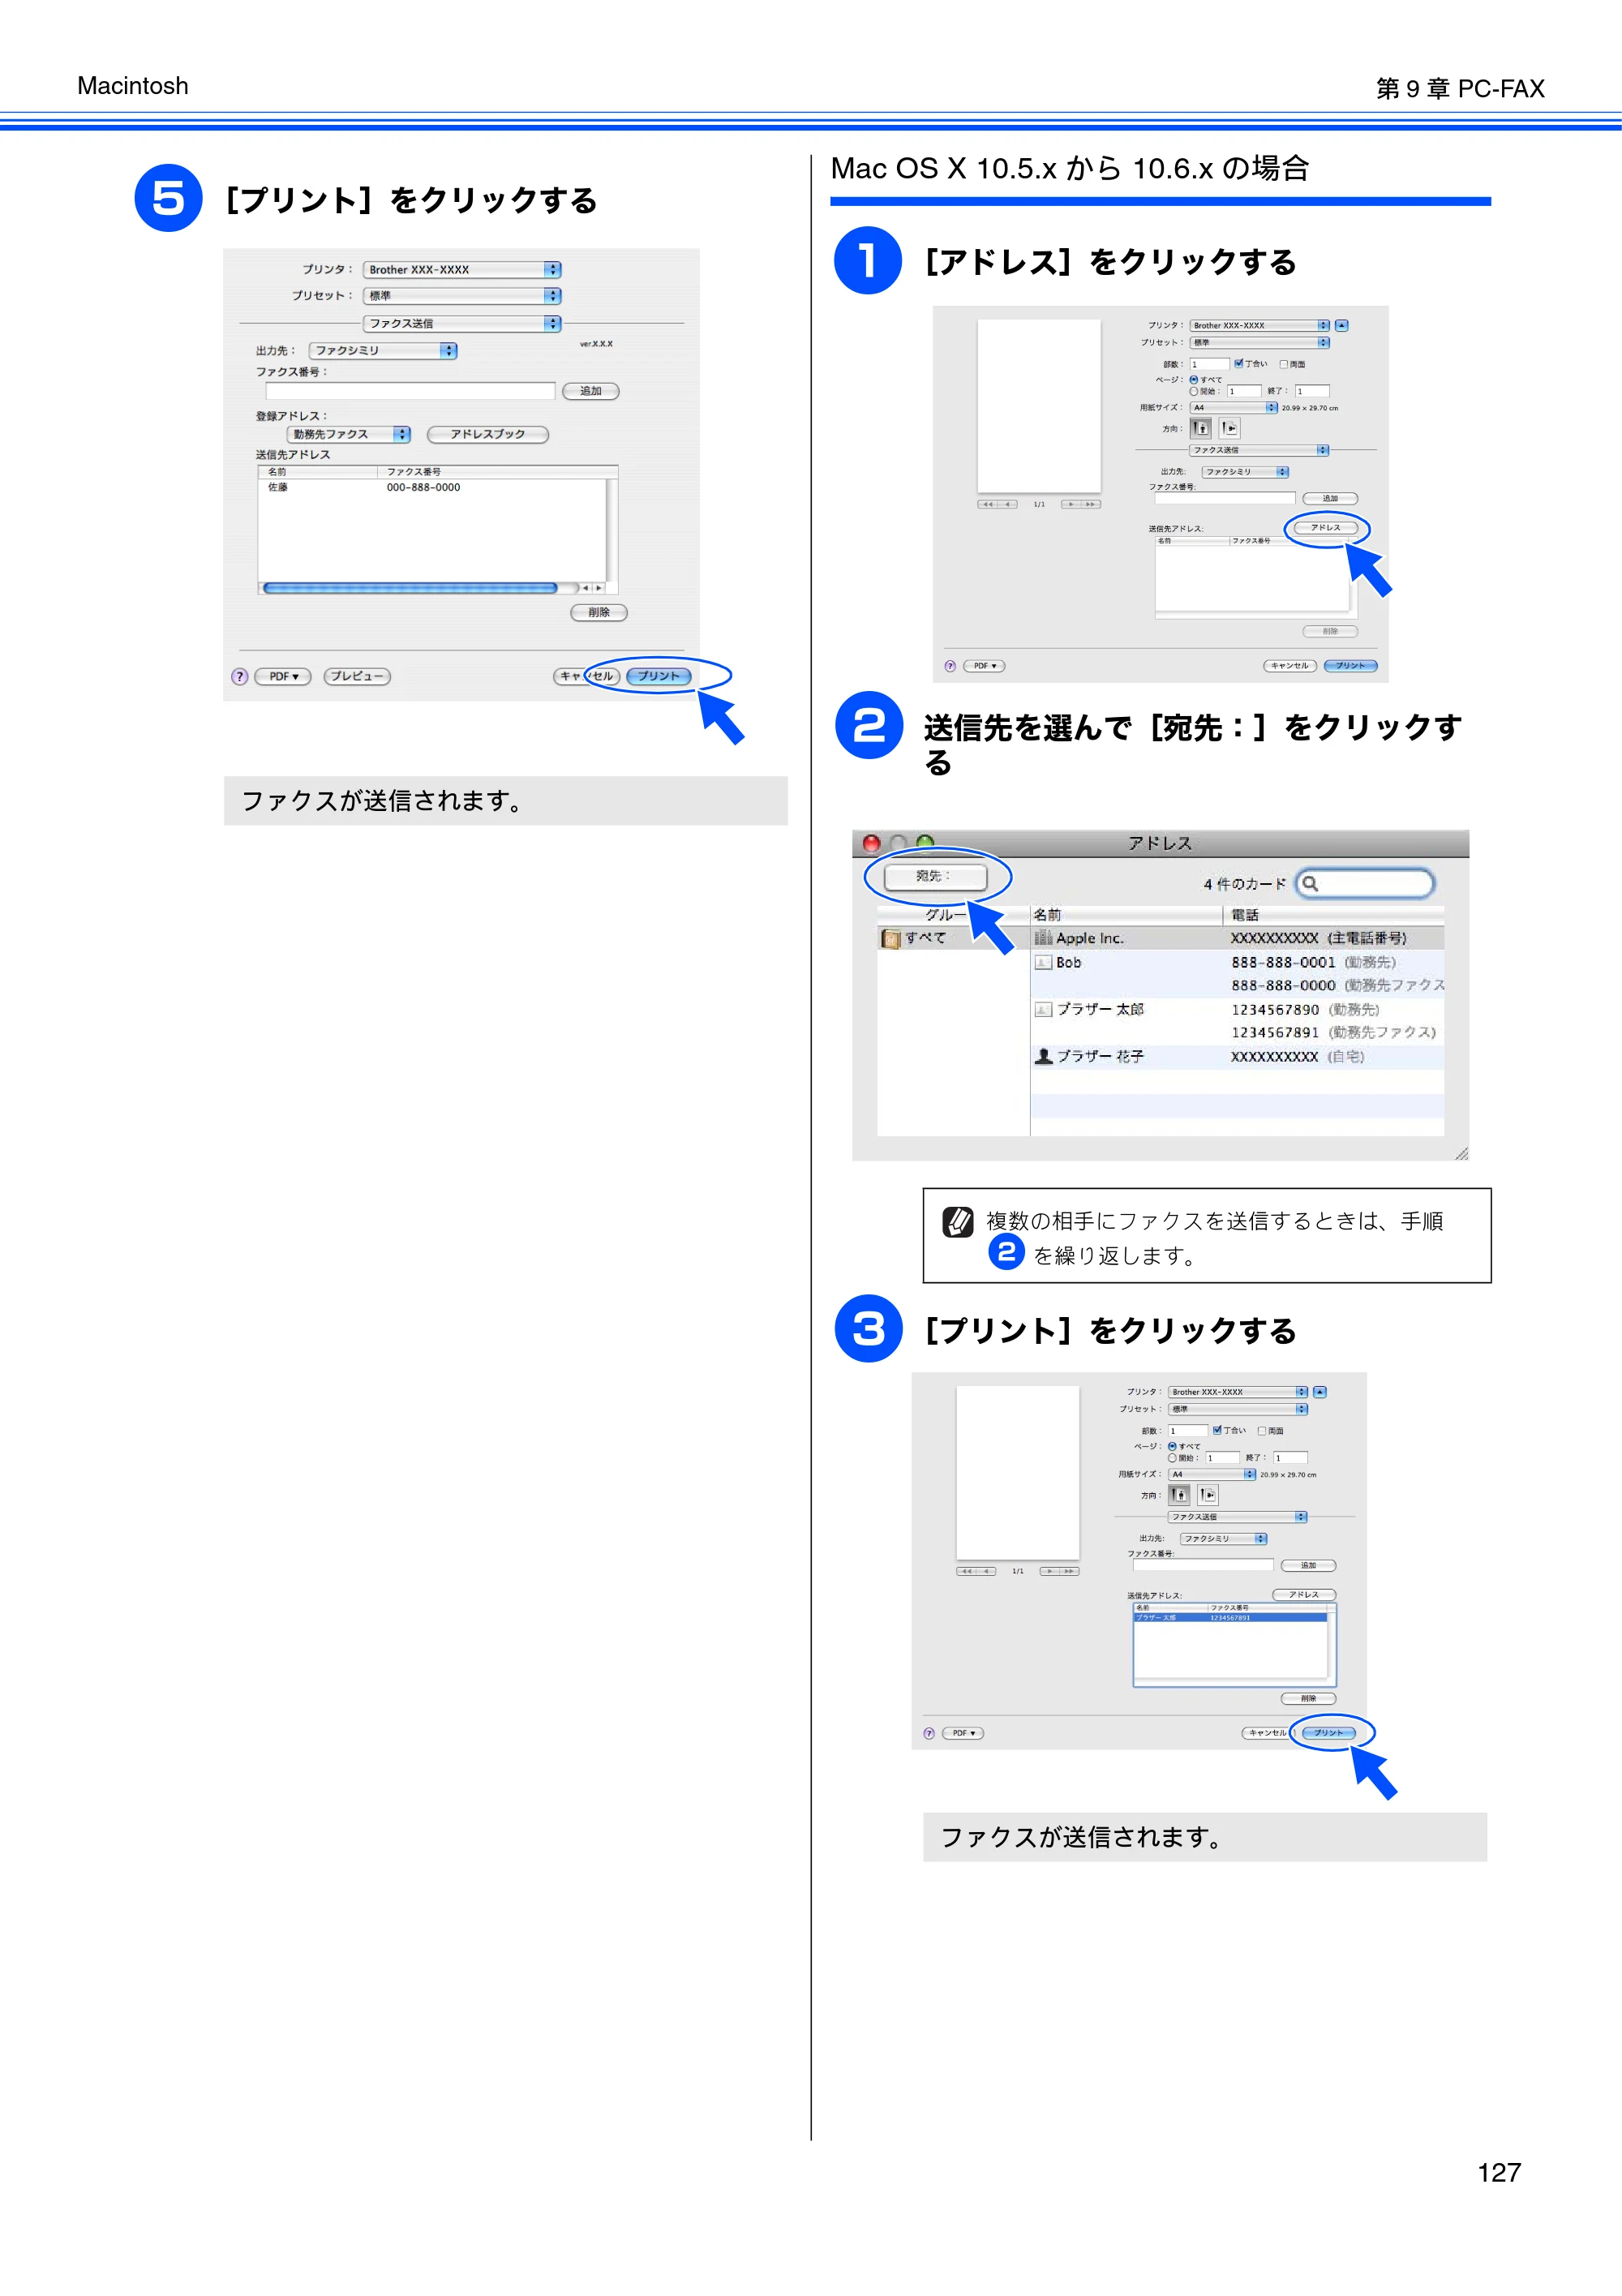Select the すべて pages radio in the empty-recipient-list dialog
The width and height of the screenshot is (1622, 2296).
pos(1193,380)
